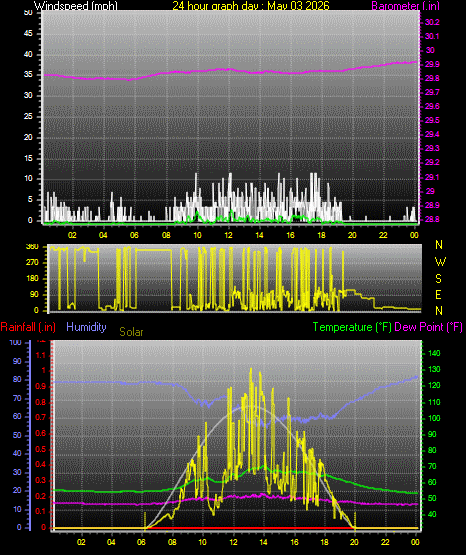466x555 pixels.
Task: Click the 100 humidity scale value
Action: coord(15,342)
